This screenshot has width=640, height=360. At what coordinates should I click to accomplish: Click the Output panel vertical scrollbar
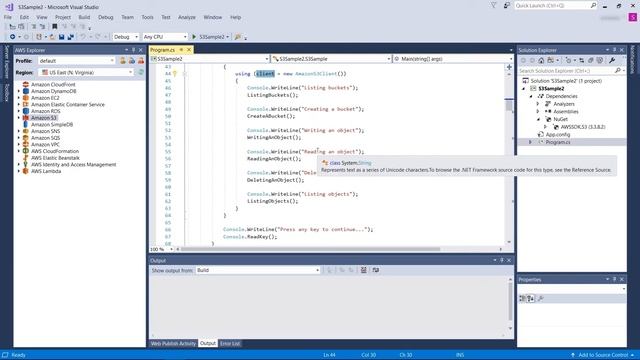tap(510, 301)
